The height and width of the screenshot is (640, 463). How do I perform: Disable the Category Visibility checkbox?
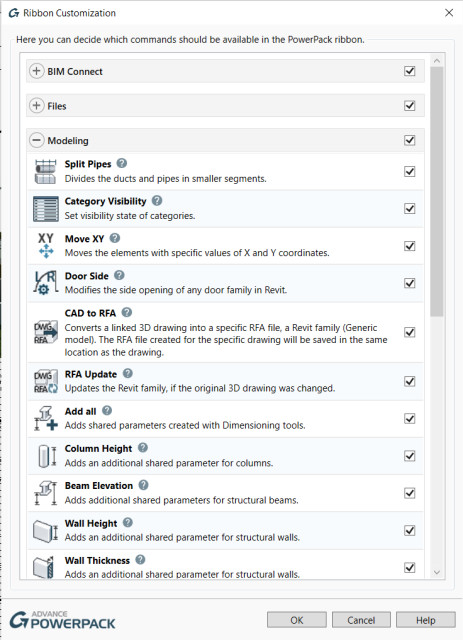410,209
